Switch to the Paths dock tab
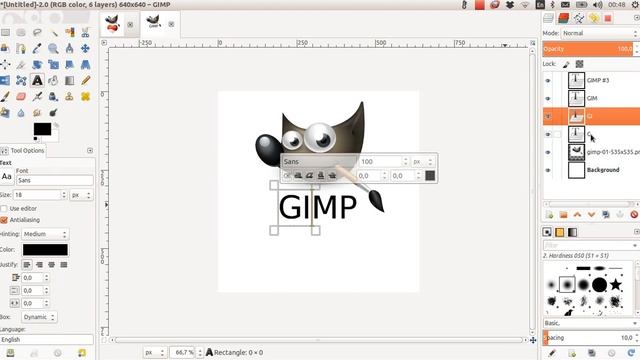Image resolution: width=640 pixels, height=360 pixels. pos(578,18)
